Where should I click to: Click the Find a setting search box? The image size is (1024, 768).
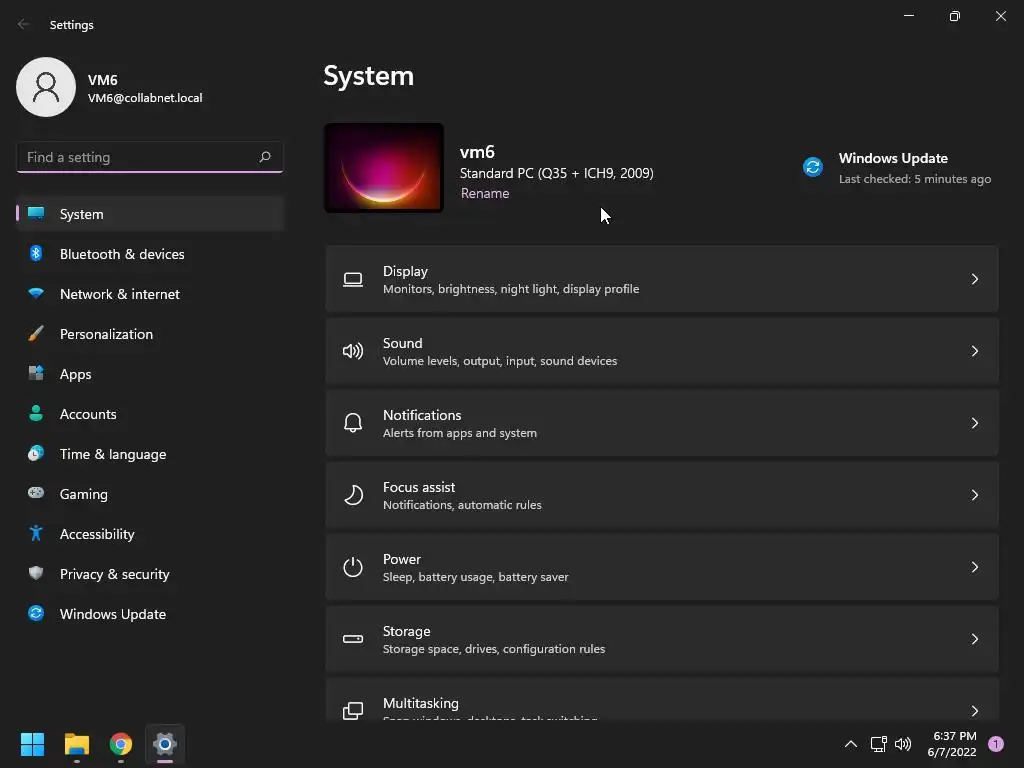coord(150,157)
